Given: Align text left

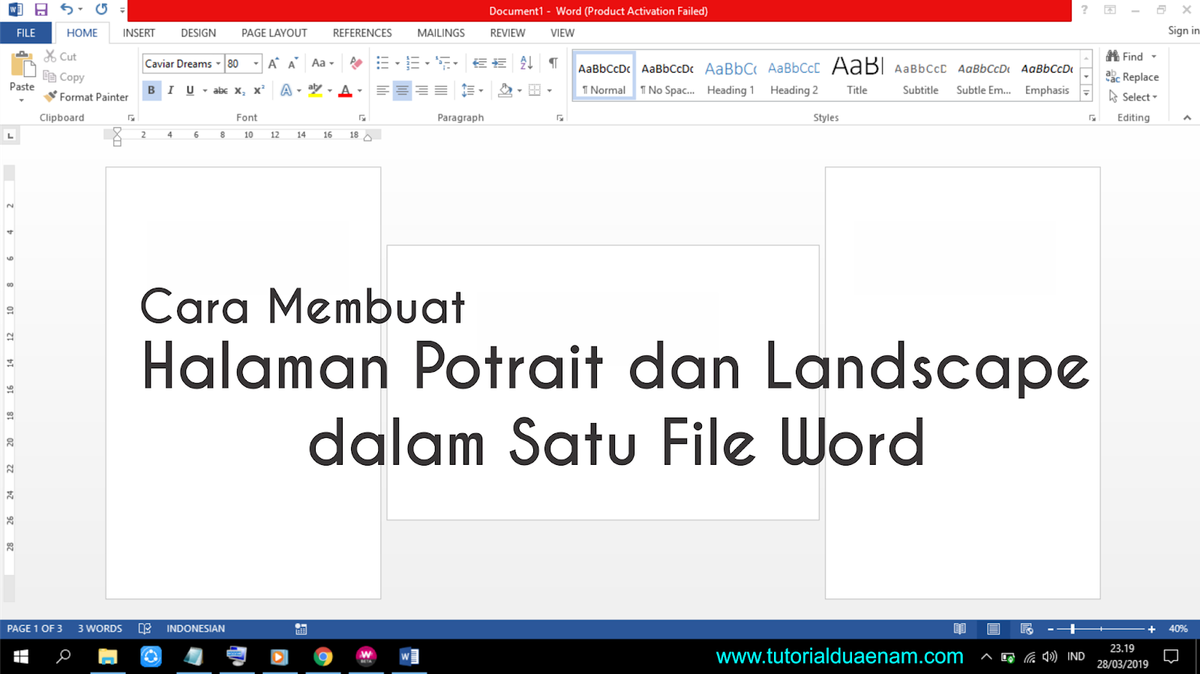Looking at the screenshot, I should click(383, 90).
